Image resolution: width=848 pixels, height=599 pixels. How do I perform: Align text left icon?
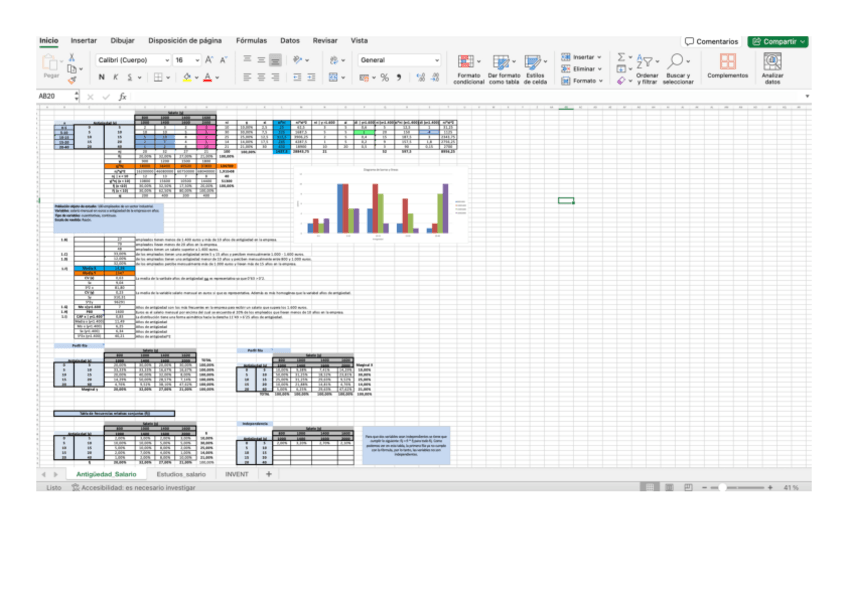247,77
